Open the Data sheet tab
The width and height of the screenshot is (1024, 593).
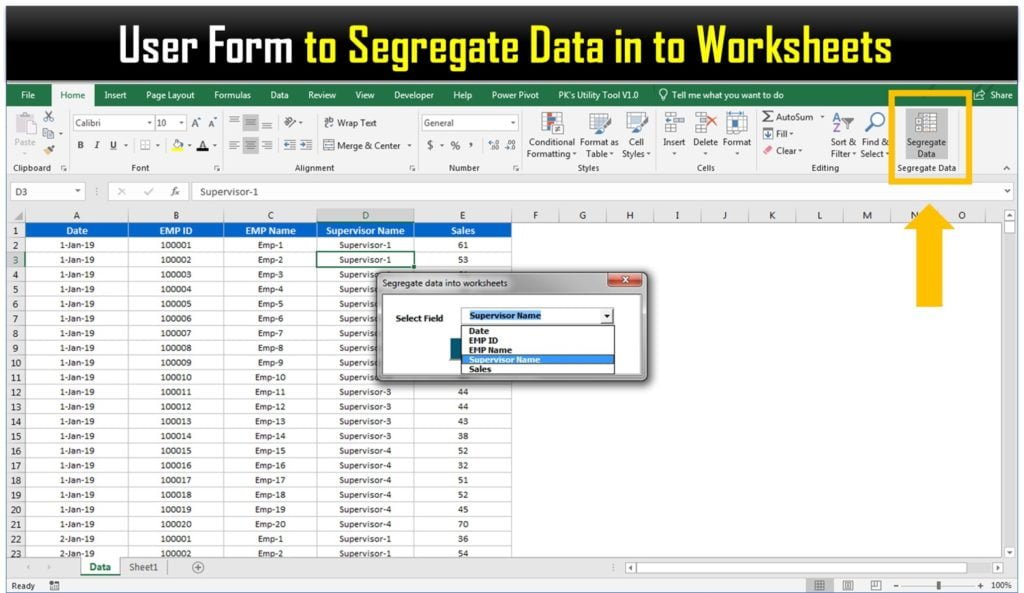(99, 566)
